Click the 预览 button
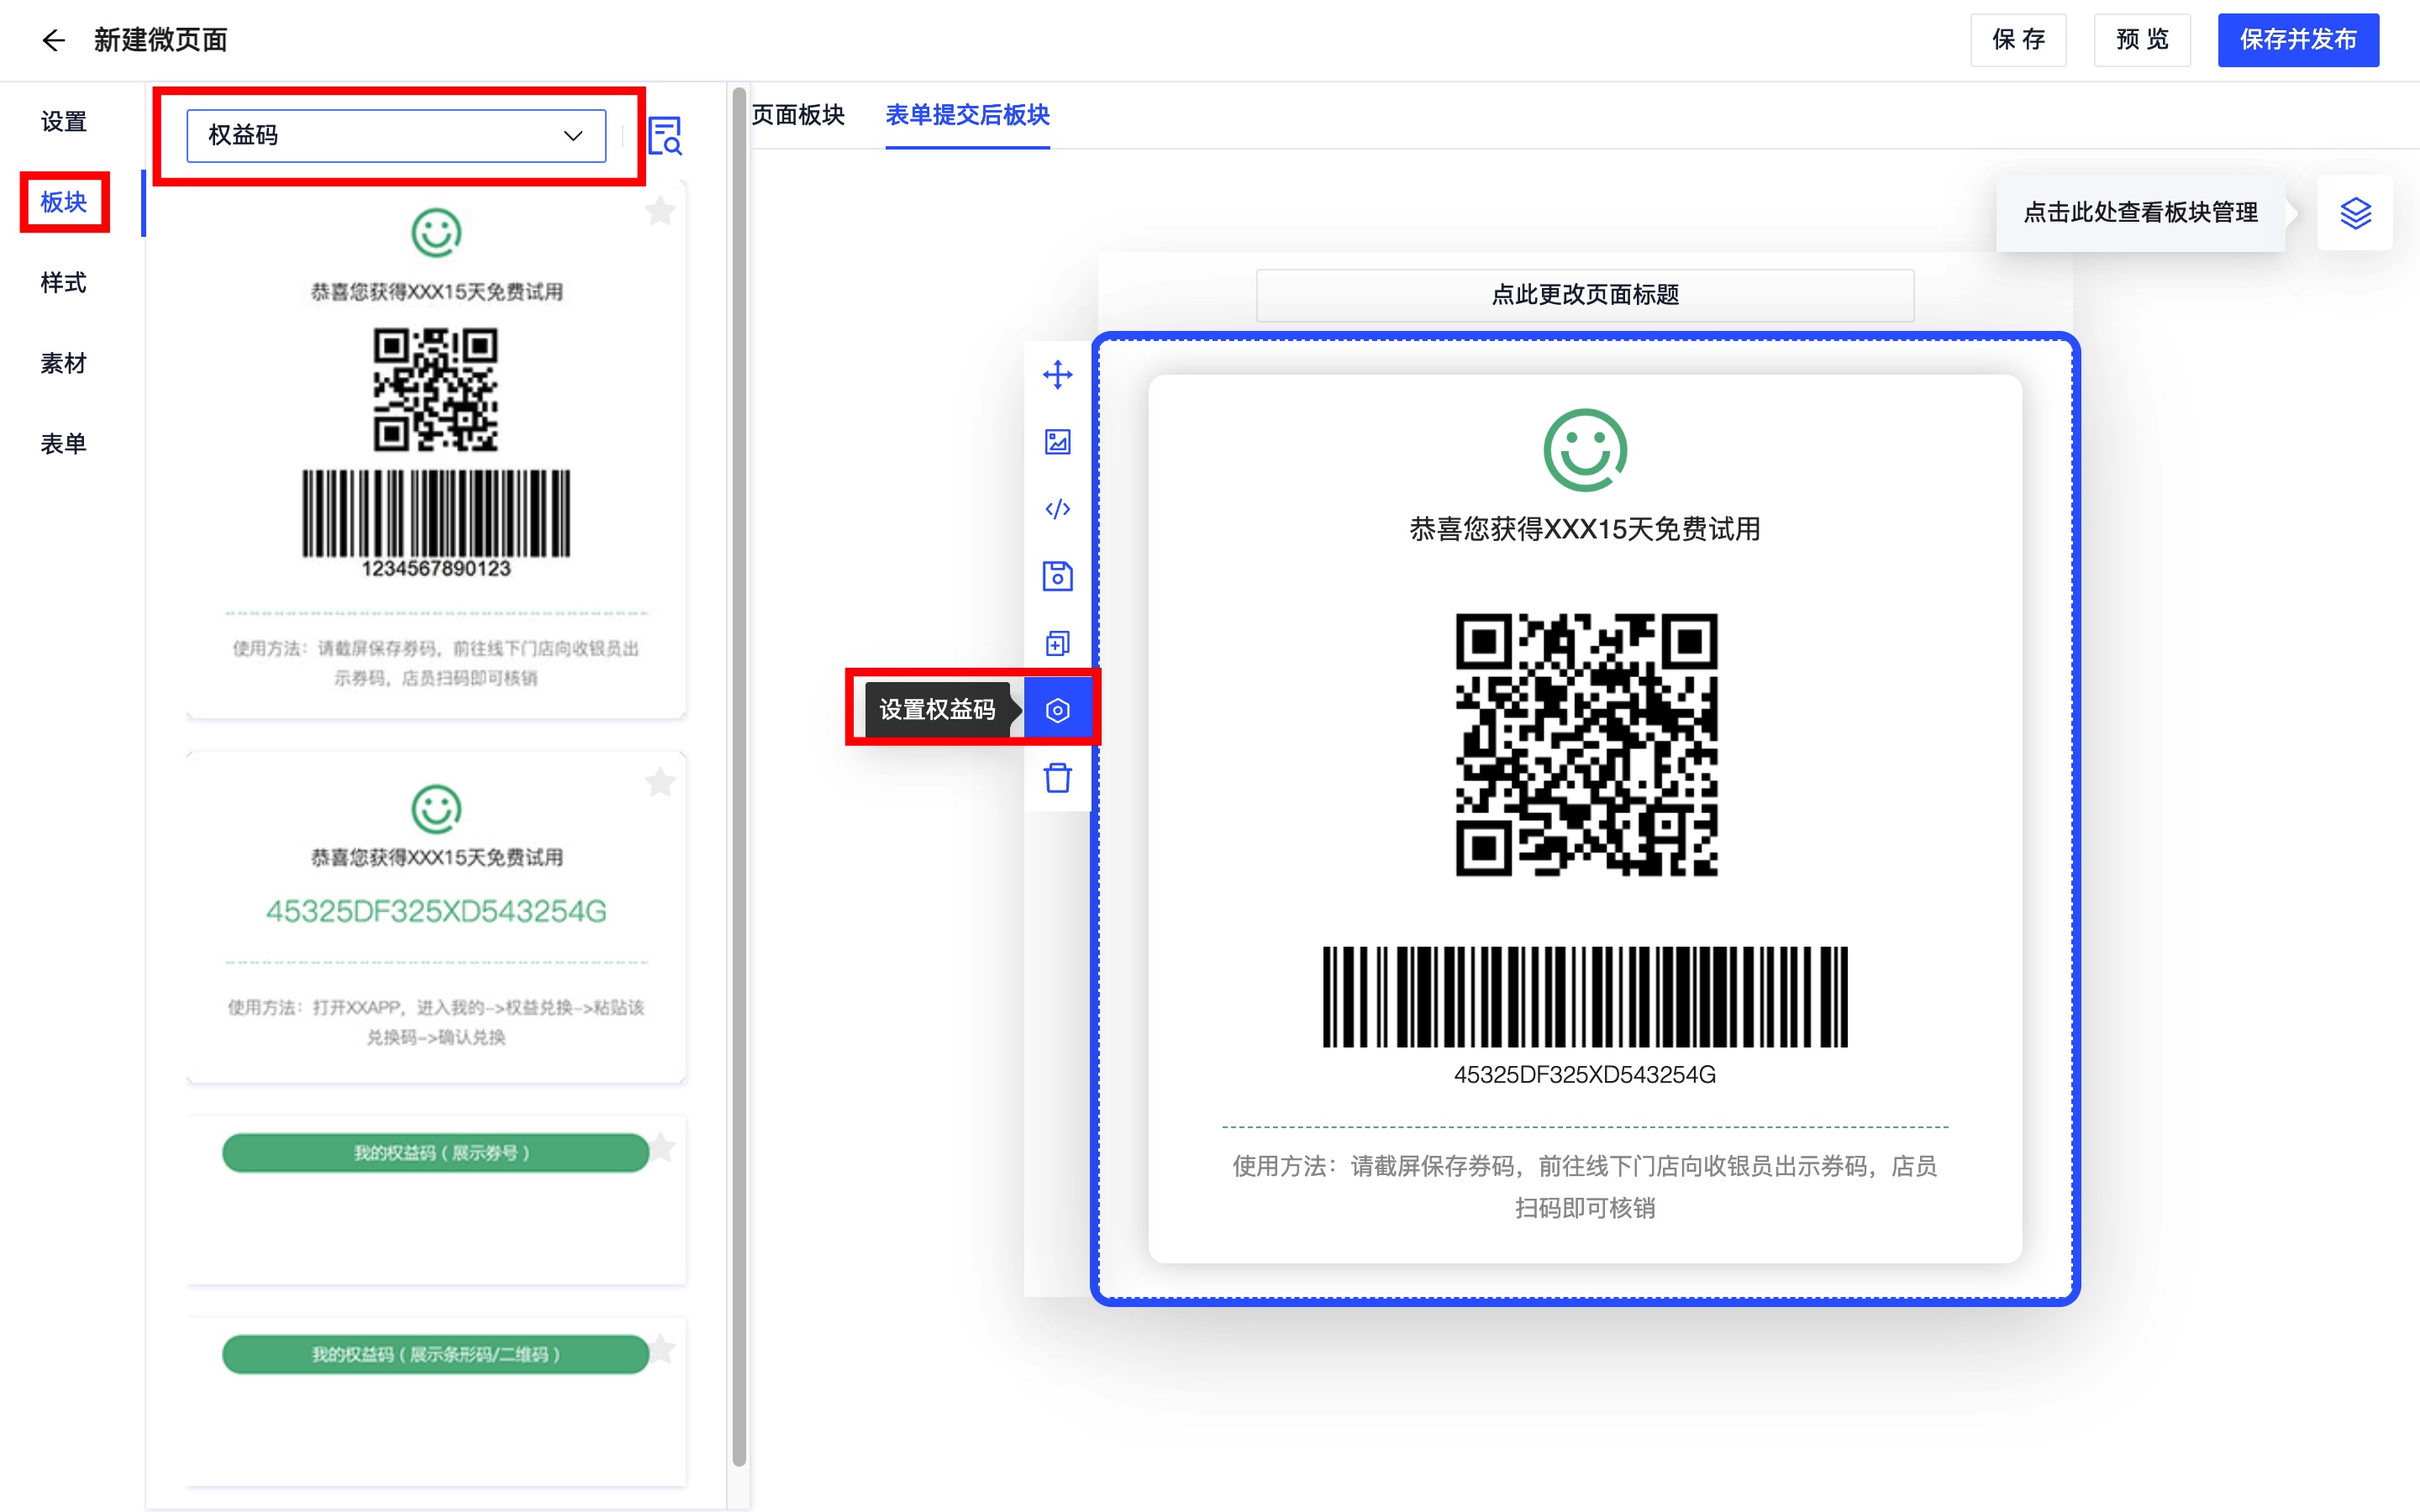 pyautogui.click(x=2142, y=40)
